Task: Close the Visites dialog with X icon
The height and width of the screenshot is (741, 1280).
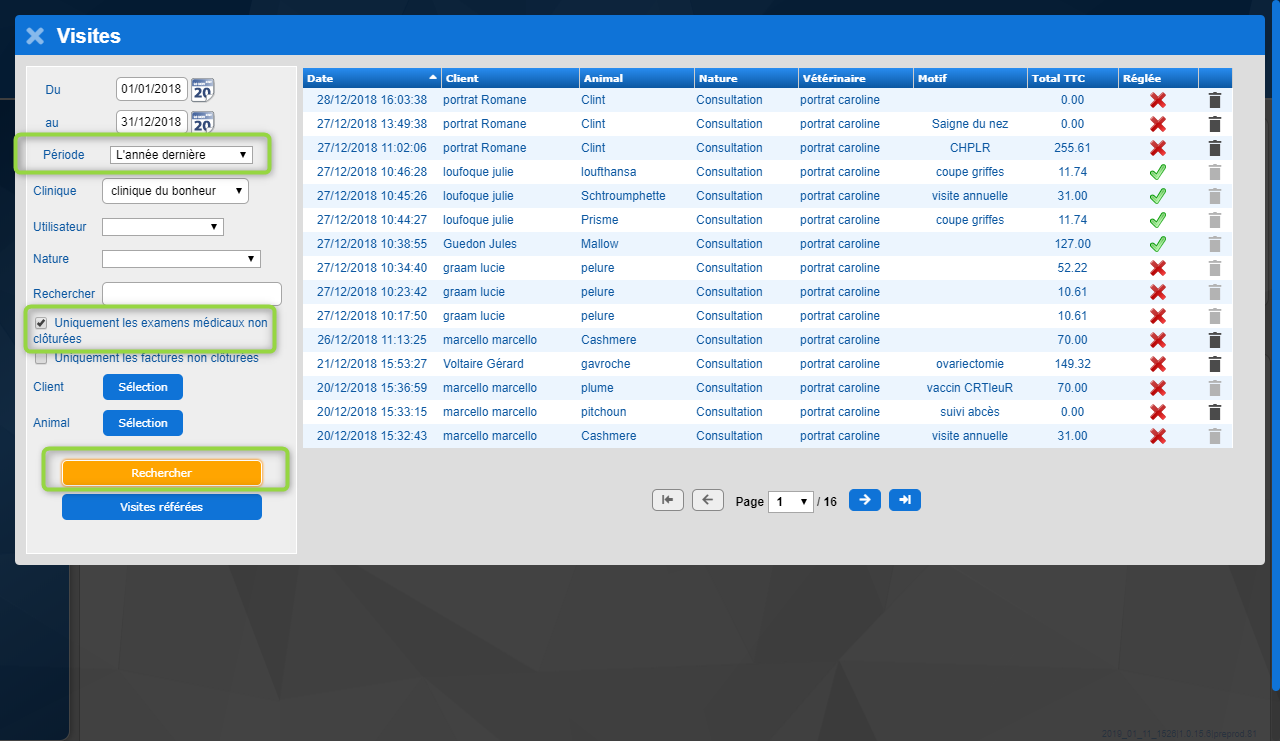Action: click(35, 36)
